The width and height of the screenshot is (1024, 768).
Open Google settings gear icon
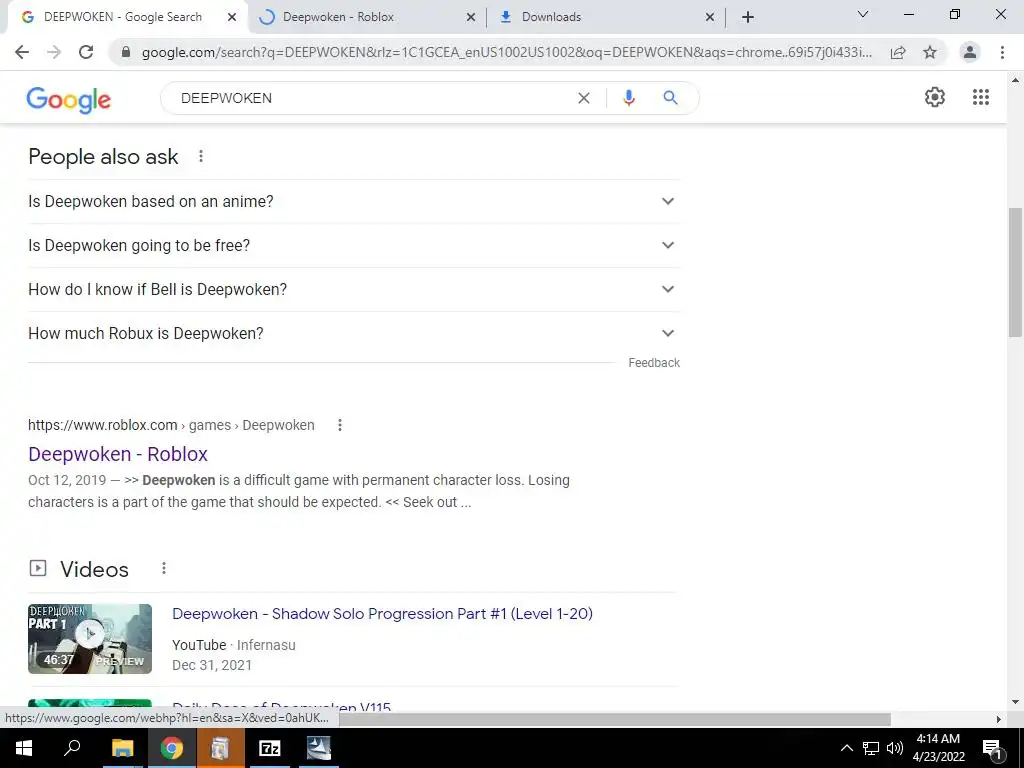click(x=935, y=97)
